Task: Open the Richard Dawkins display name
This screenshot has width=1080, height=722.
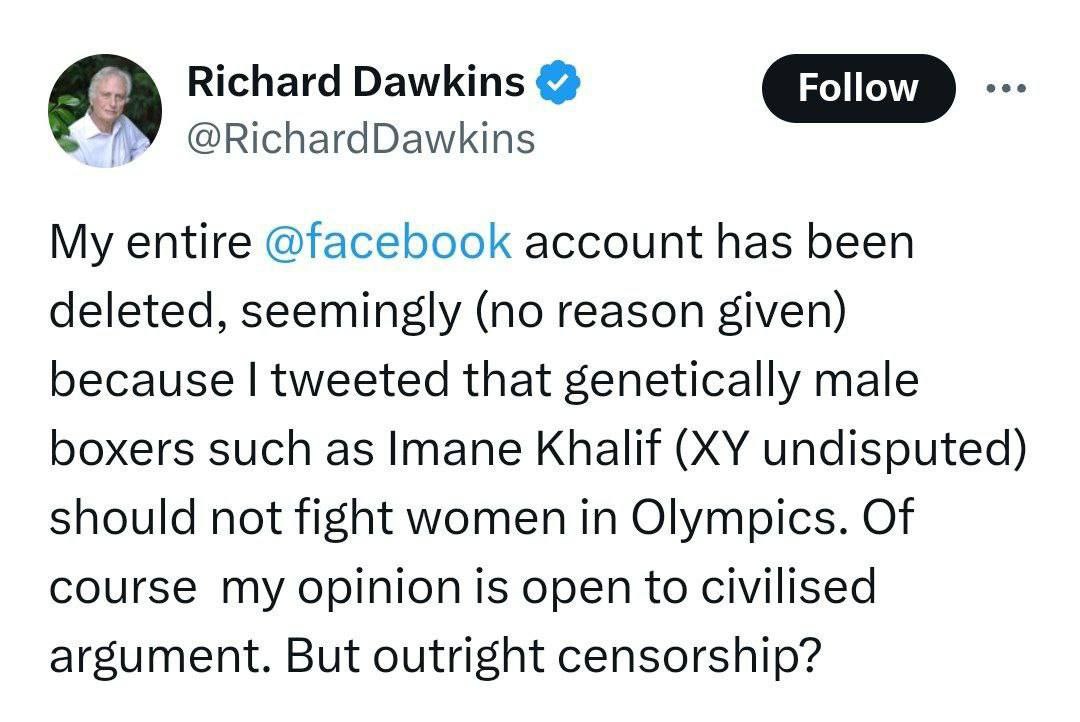Action: click(356, 83)
